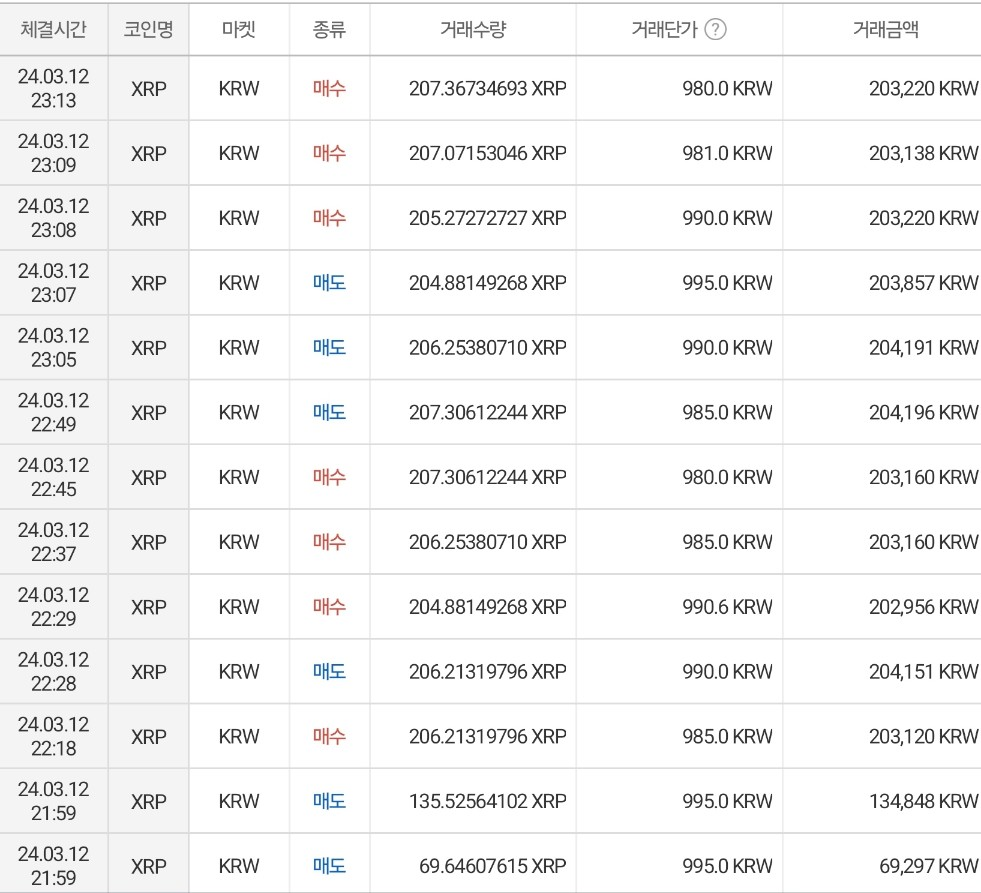Select the 종류 column header
Image resolution: width=981 pixels, height=893 pixels.
(x=329, y=29)
